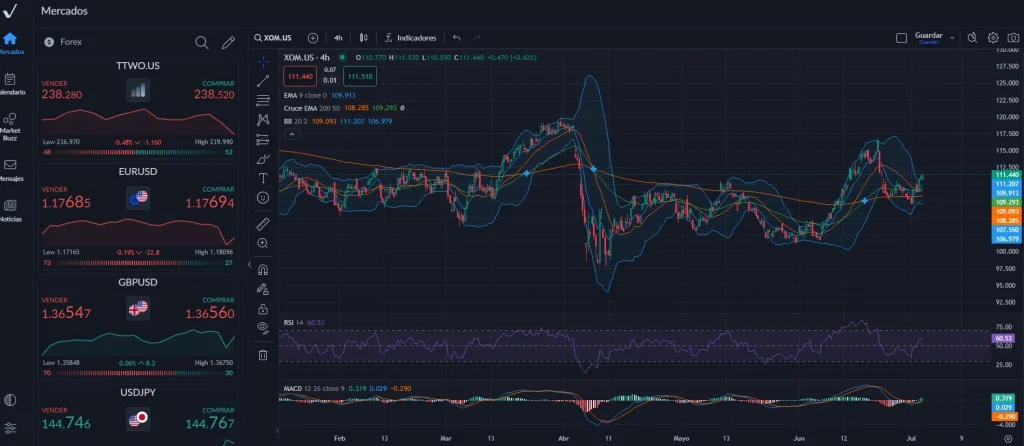Click the USDJPY COMPRAR price 144.767
1024x446 pixels.
[x=210, y=424]
